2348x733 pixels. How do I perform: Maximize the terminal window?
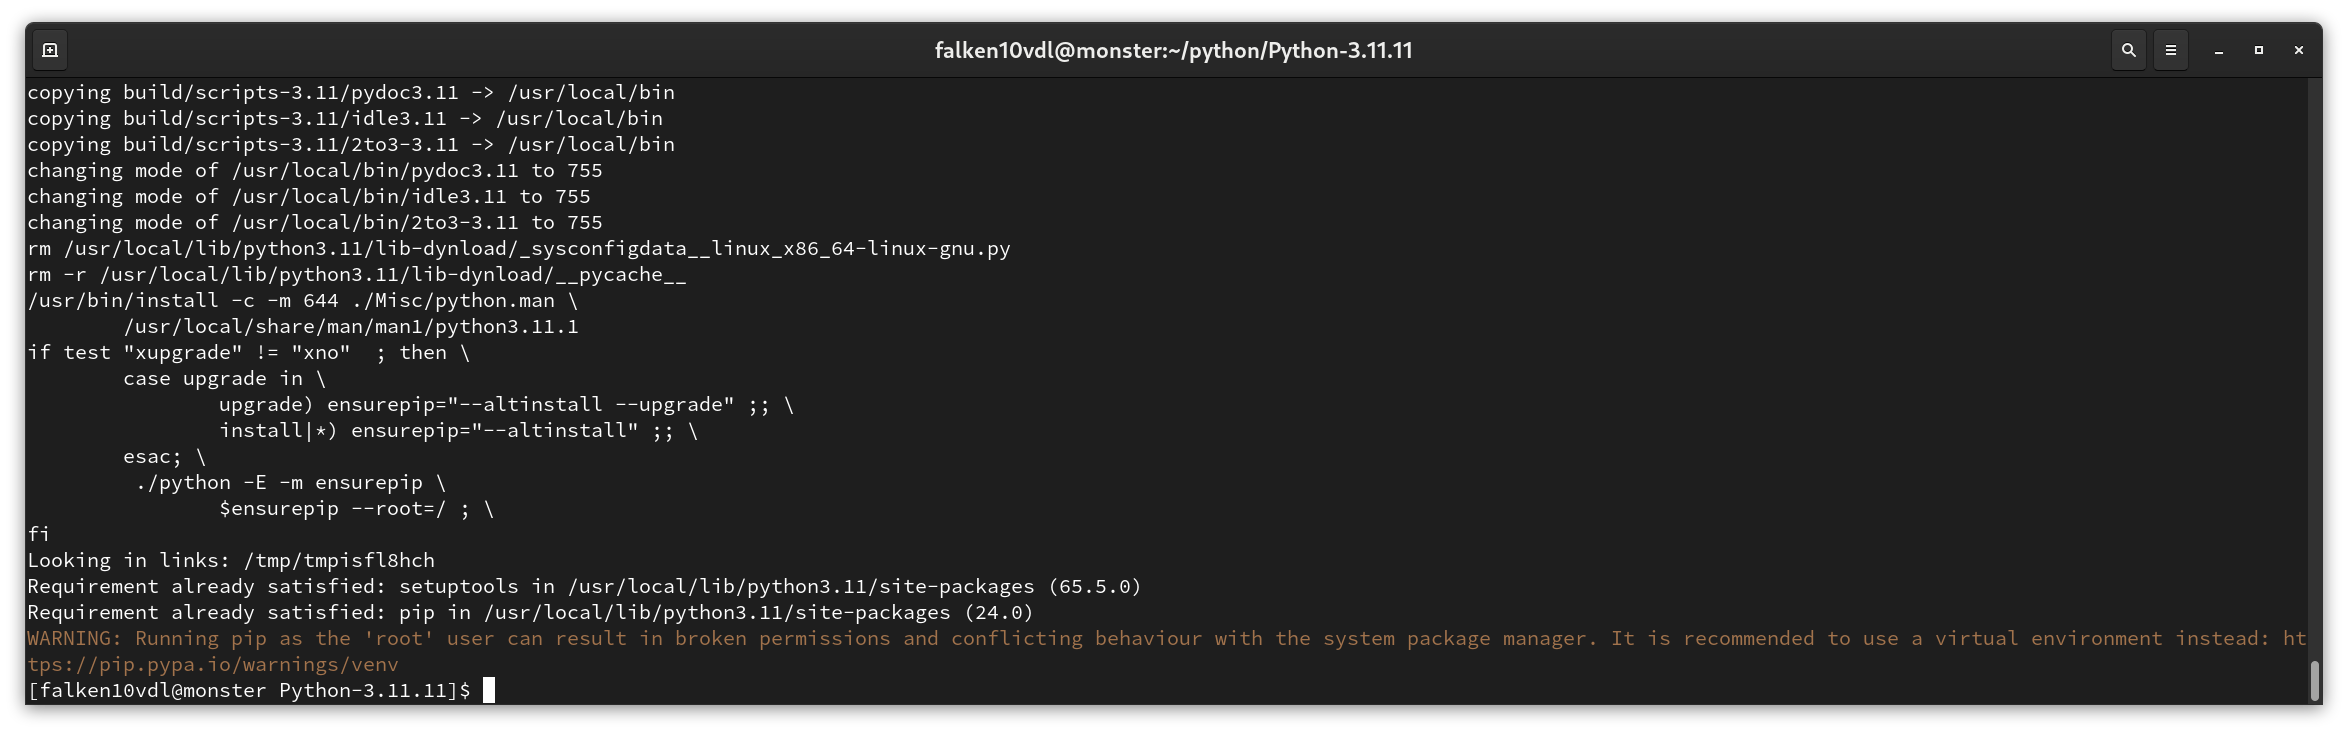2259,50
